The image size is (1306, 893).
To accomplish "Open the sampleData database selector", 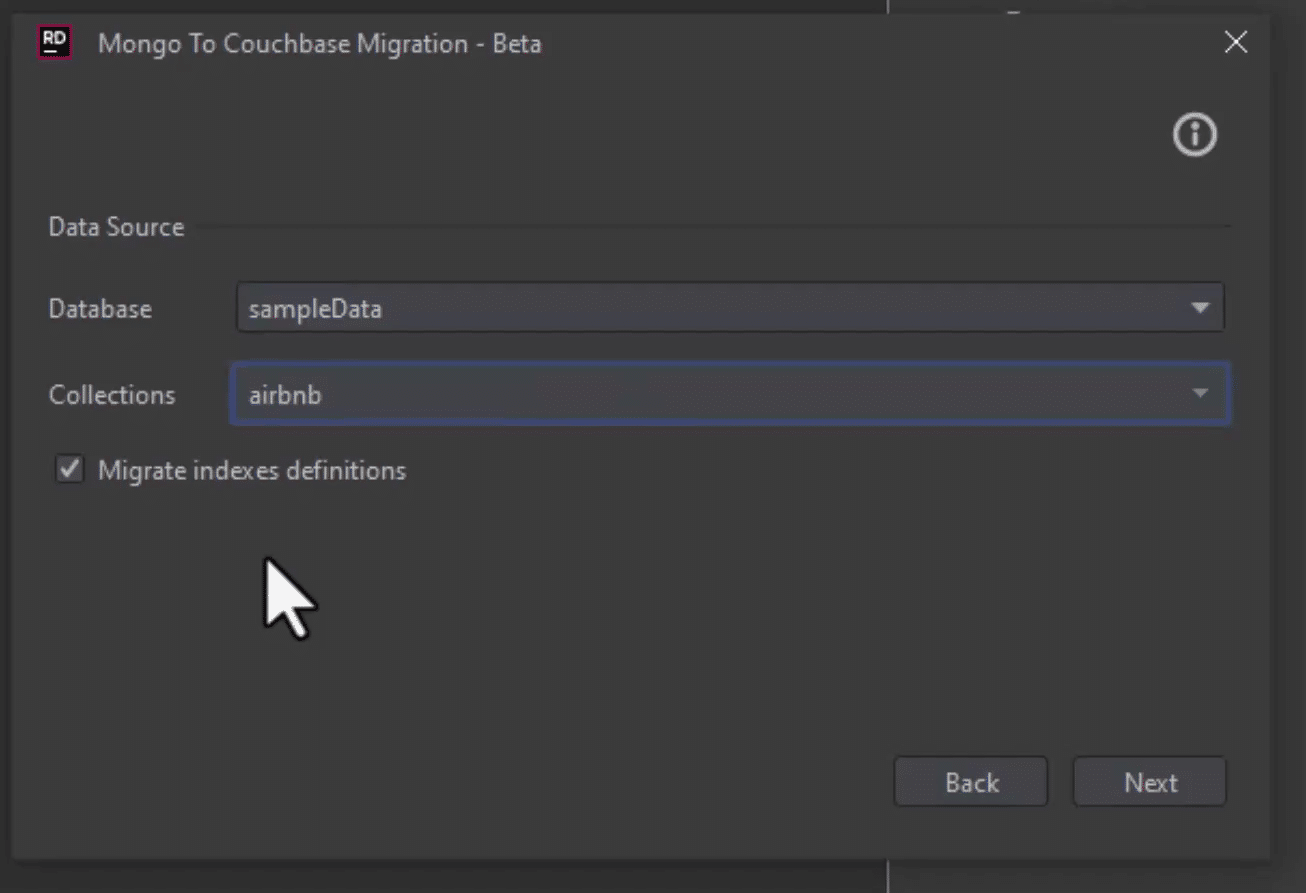I will (x=700, y=308).
